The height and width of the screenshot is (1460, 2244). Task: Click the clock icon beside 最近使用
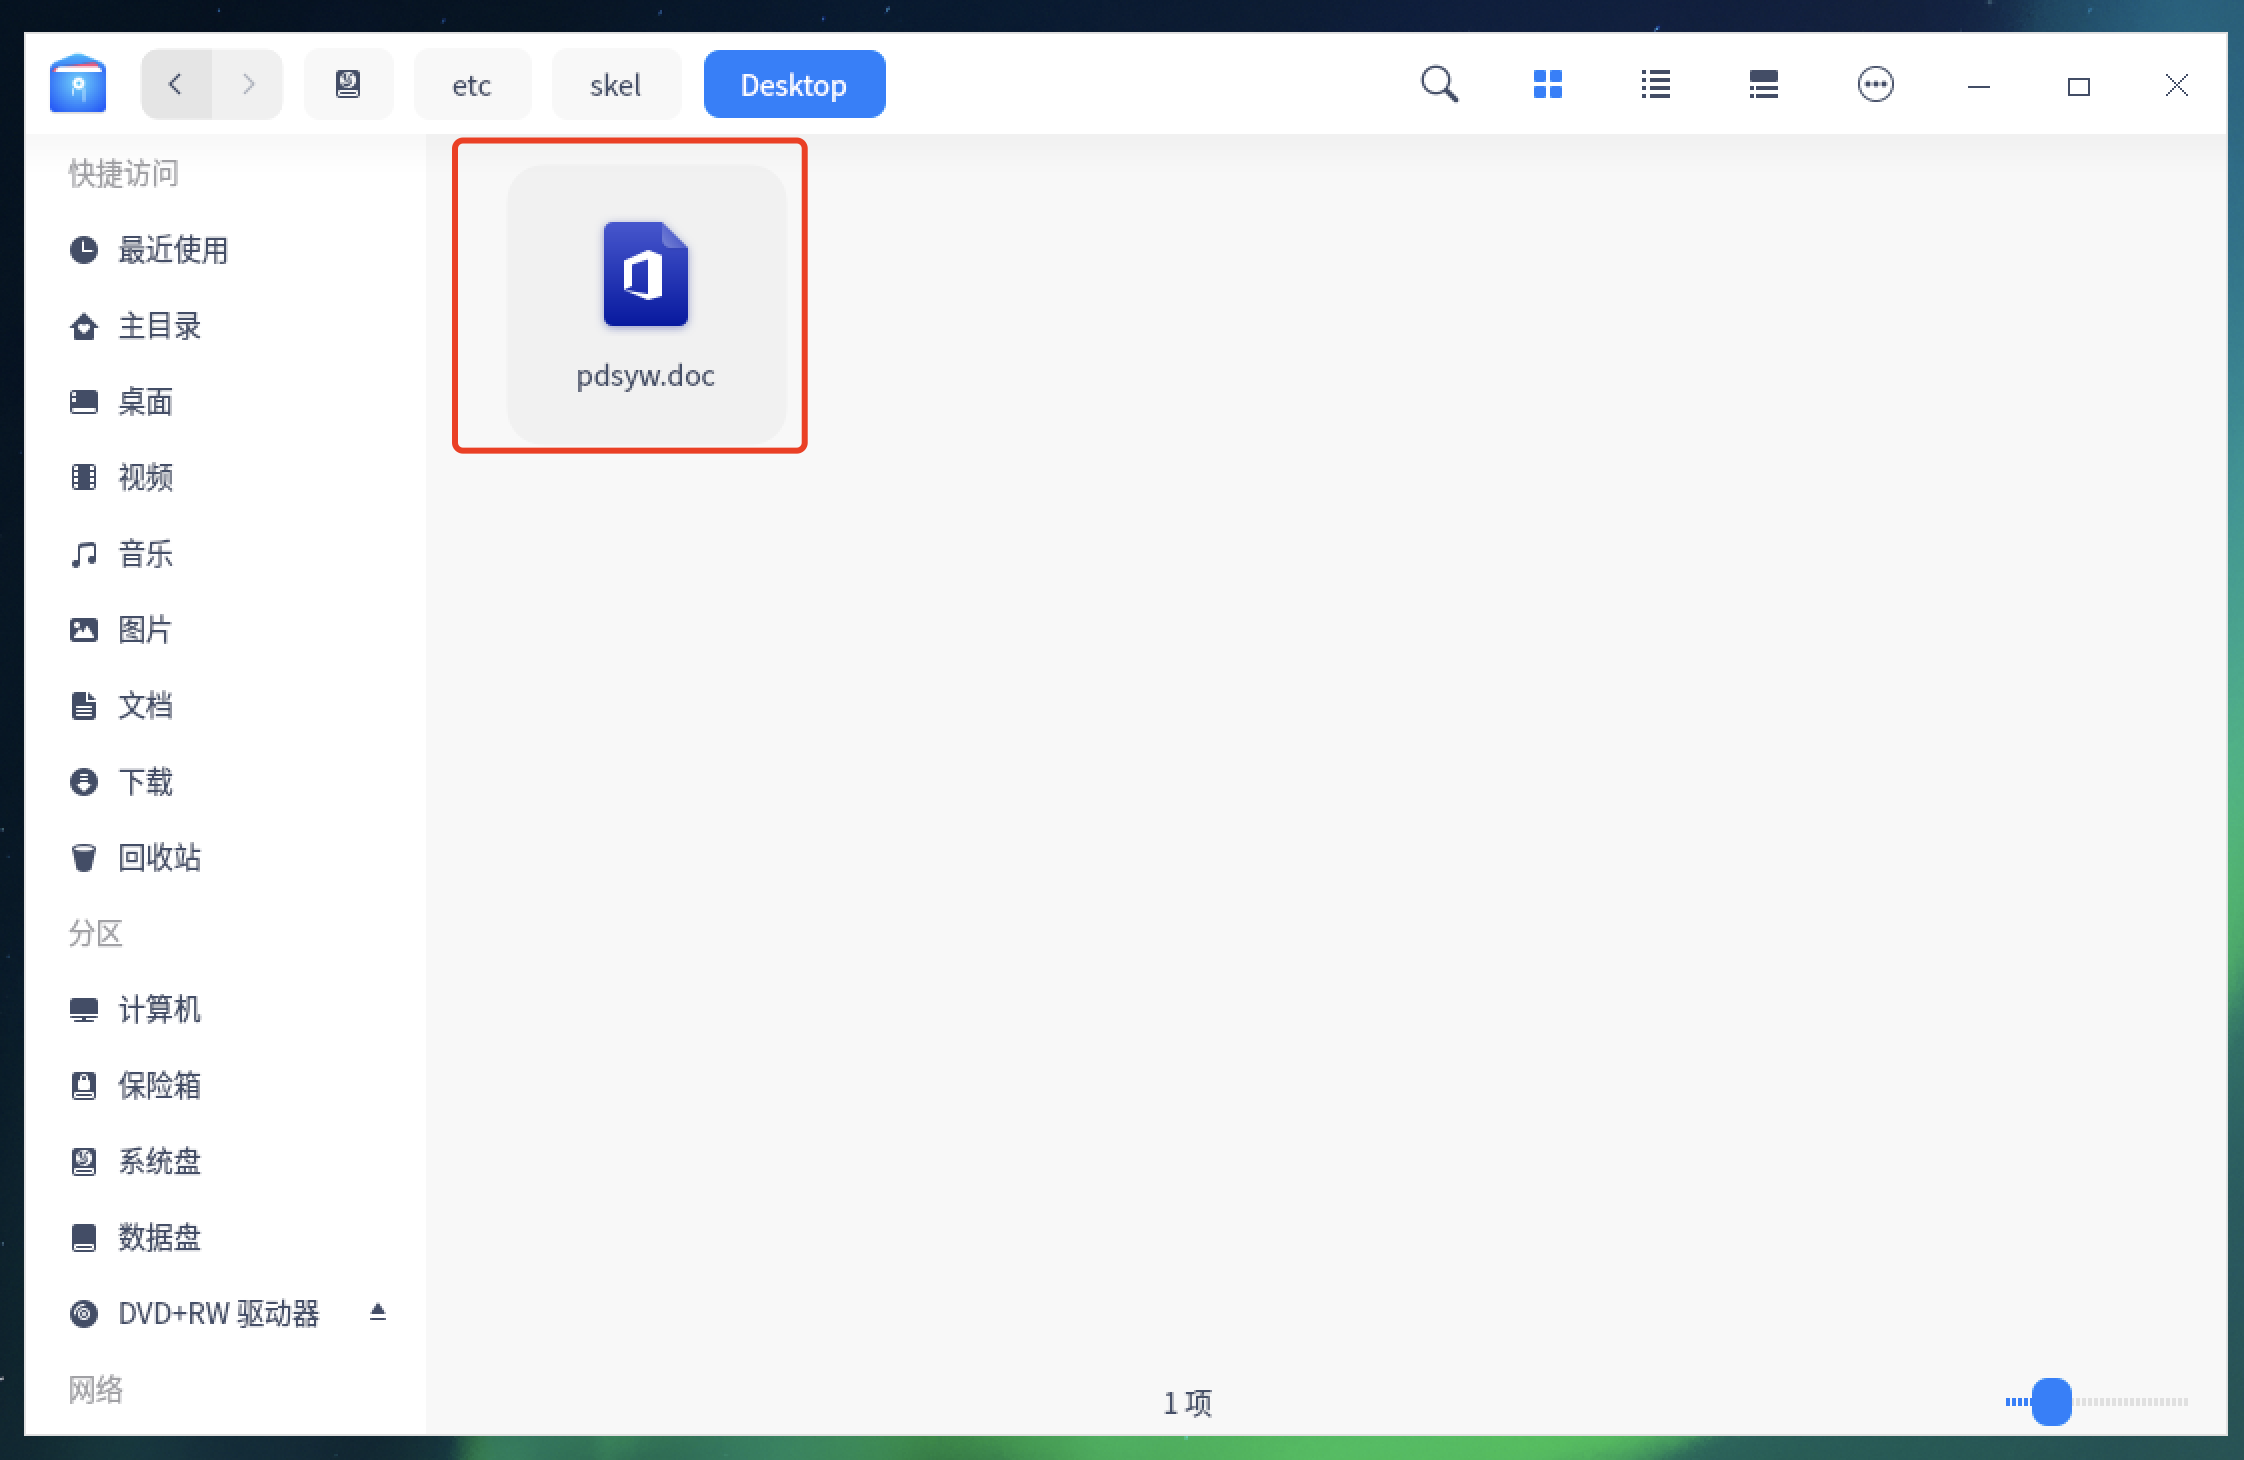84,250
